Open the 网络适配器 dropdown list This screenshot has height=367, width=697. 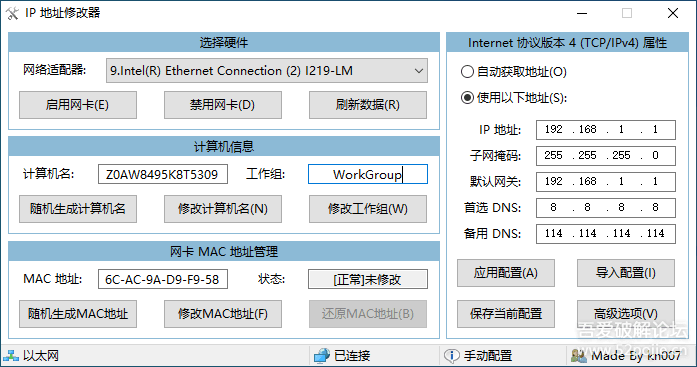pyautogui.click(x=267, y=71)
